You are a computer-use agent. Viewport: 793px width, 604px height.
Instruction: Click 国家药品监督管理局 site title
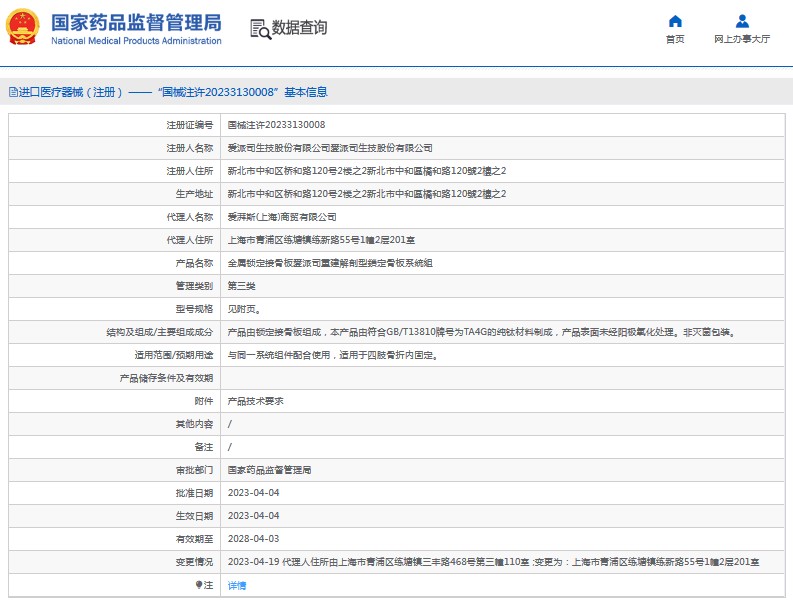click(x=136, y=23)
